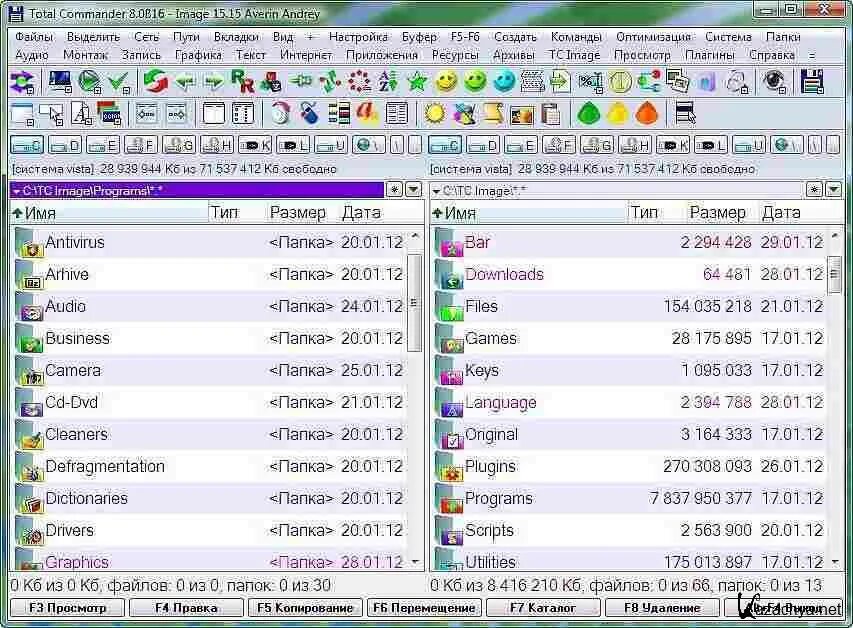Click the F7 Каталог button

click(543, 608)
